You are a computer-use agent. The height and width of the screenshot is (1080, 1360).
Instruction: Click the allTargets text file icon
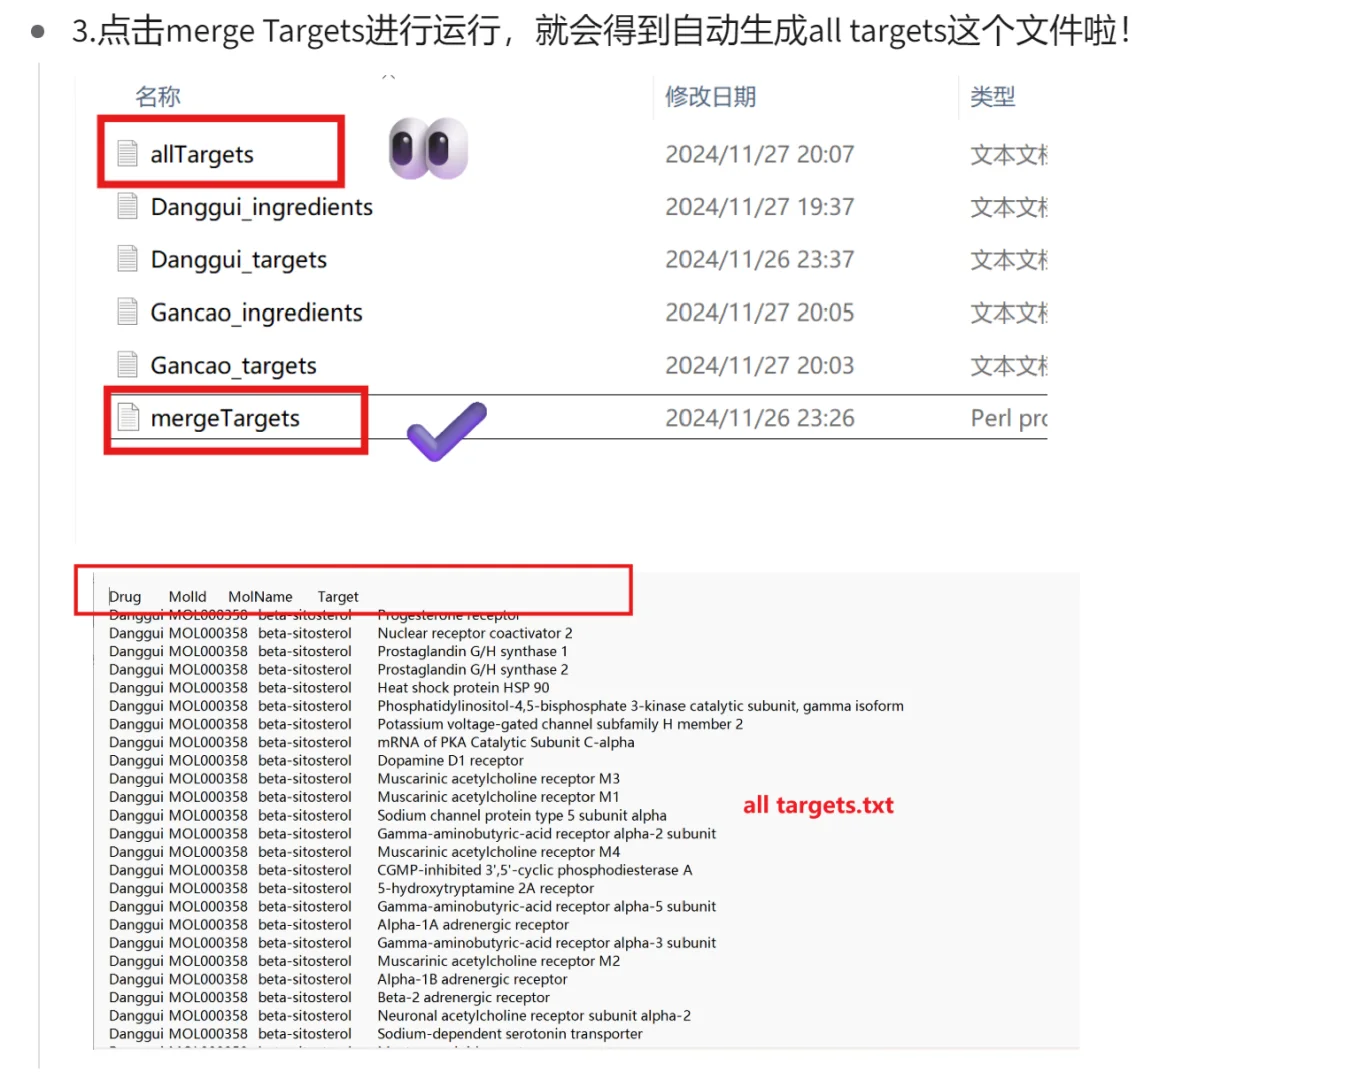[x=127, y=153]
